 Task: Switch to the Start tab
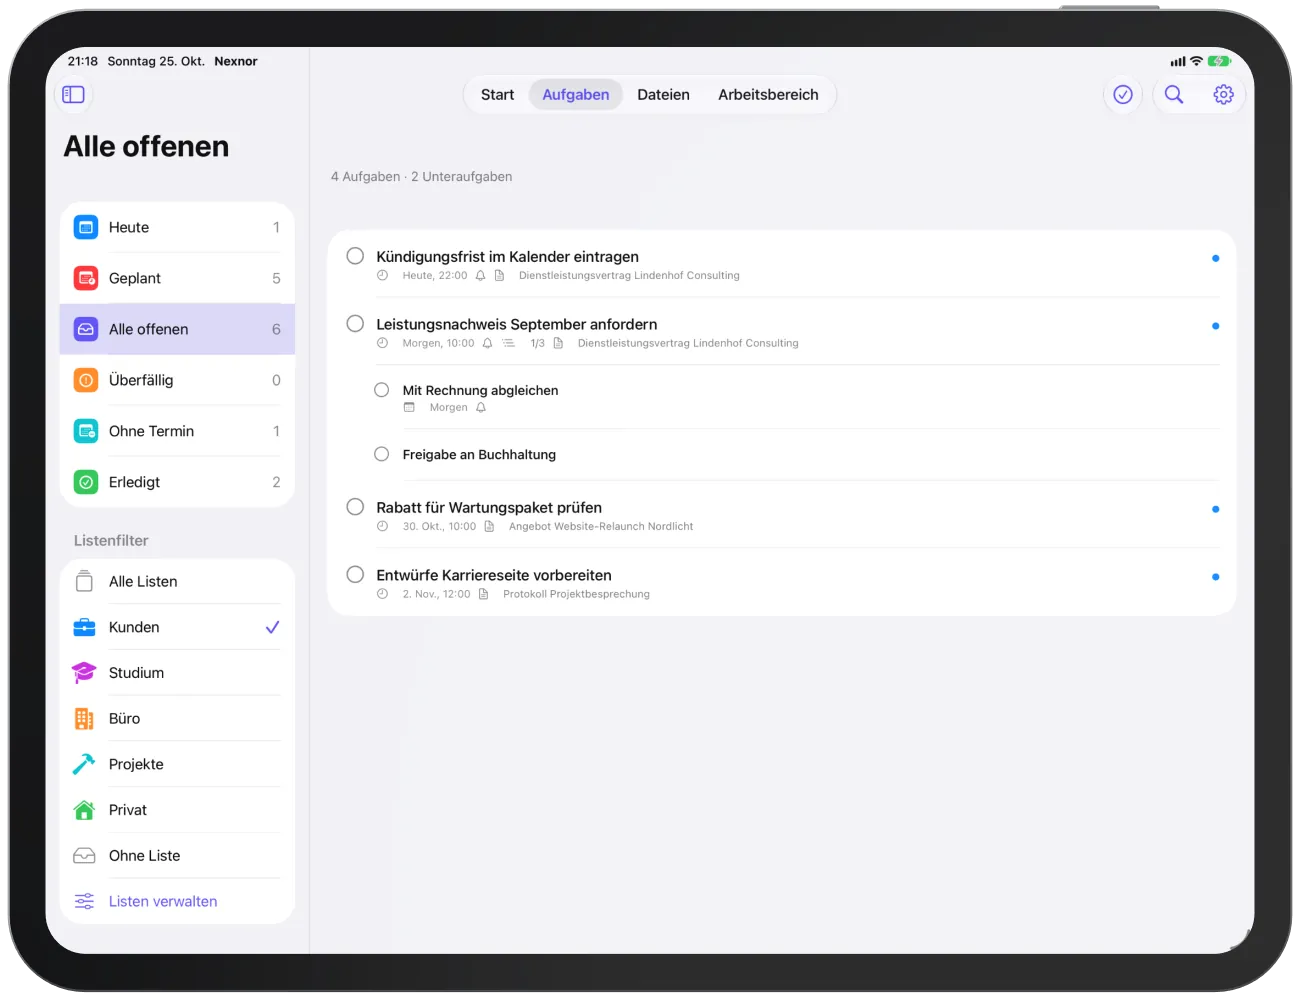pos(497,95)
